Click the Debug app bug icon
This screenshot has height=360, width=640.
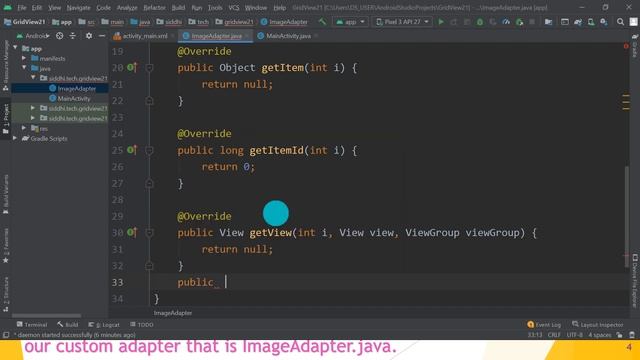click(x=480, y=22)
